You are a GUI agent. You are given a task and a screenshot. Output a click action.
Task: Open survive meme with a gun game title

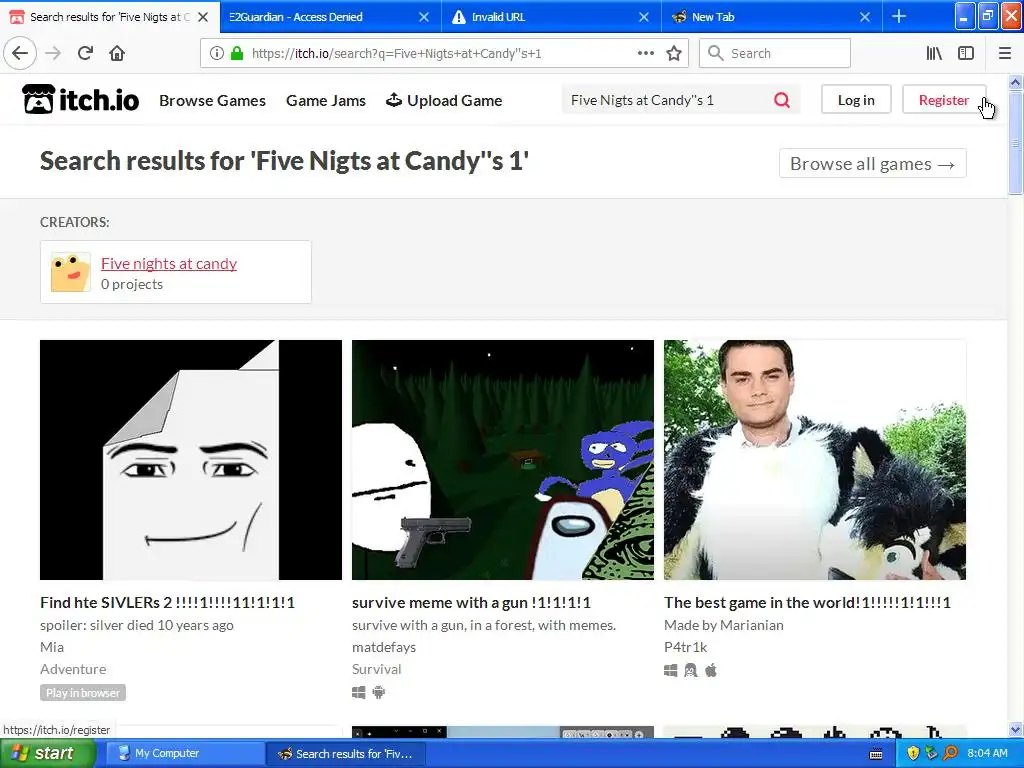tap(472, 602)
